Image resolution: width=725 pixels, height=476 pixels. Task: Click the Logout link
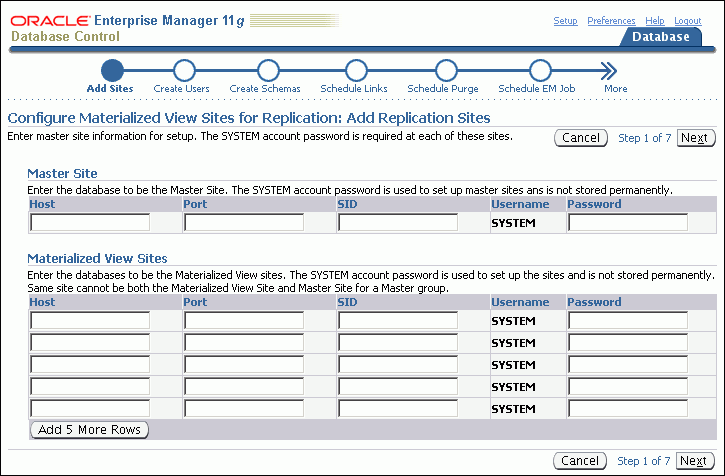(688, 21)
